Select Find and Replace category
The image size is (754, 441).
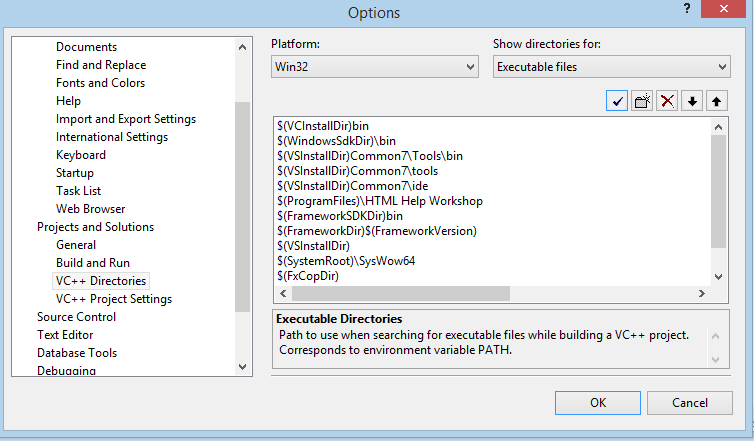click(101, 65)
